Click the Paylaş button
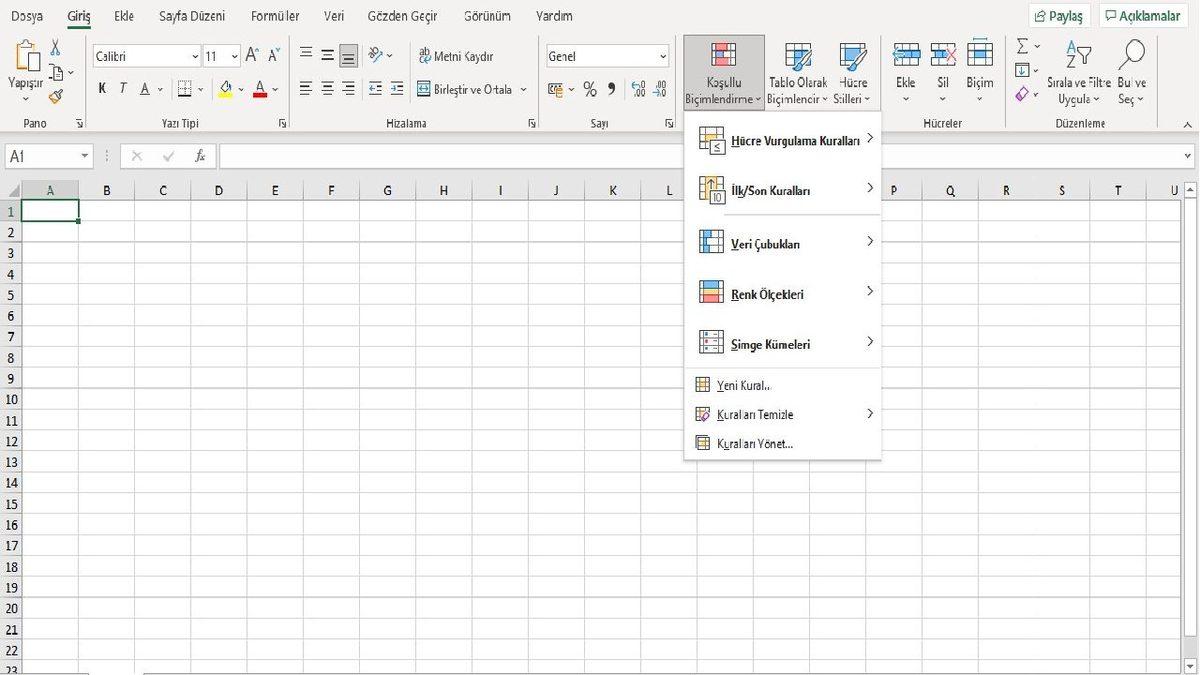Viewport: 1200px width, 675px height. tap(1061, 15)
